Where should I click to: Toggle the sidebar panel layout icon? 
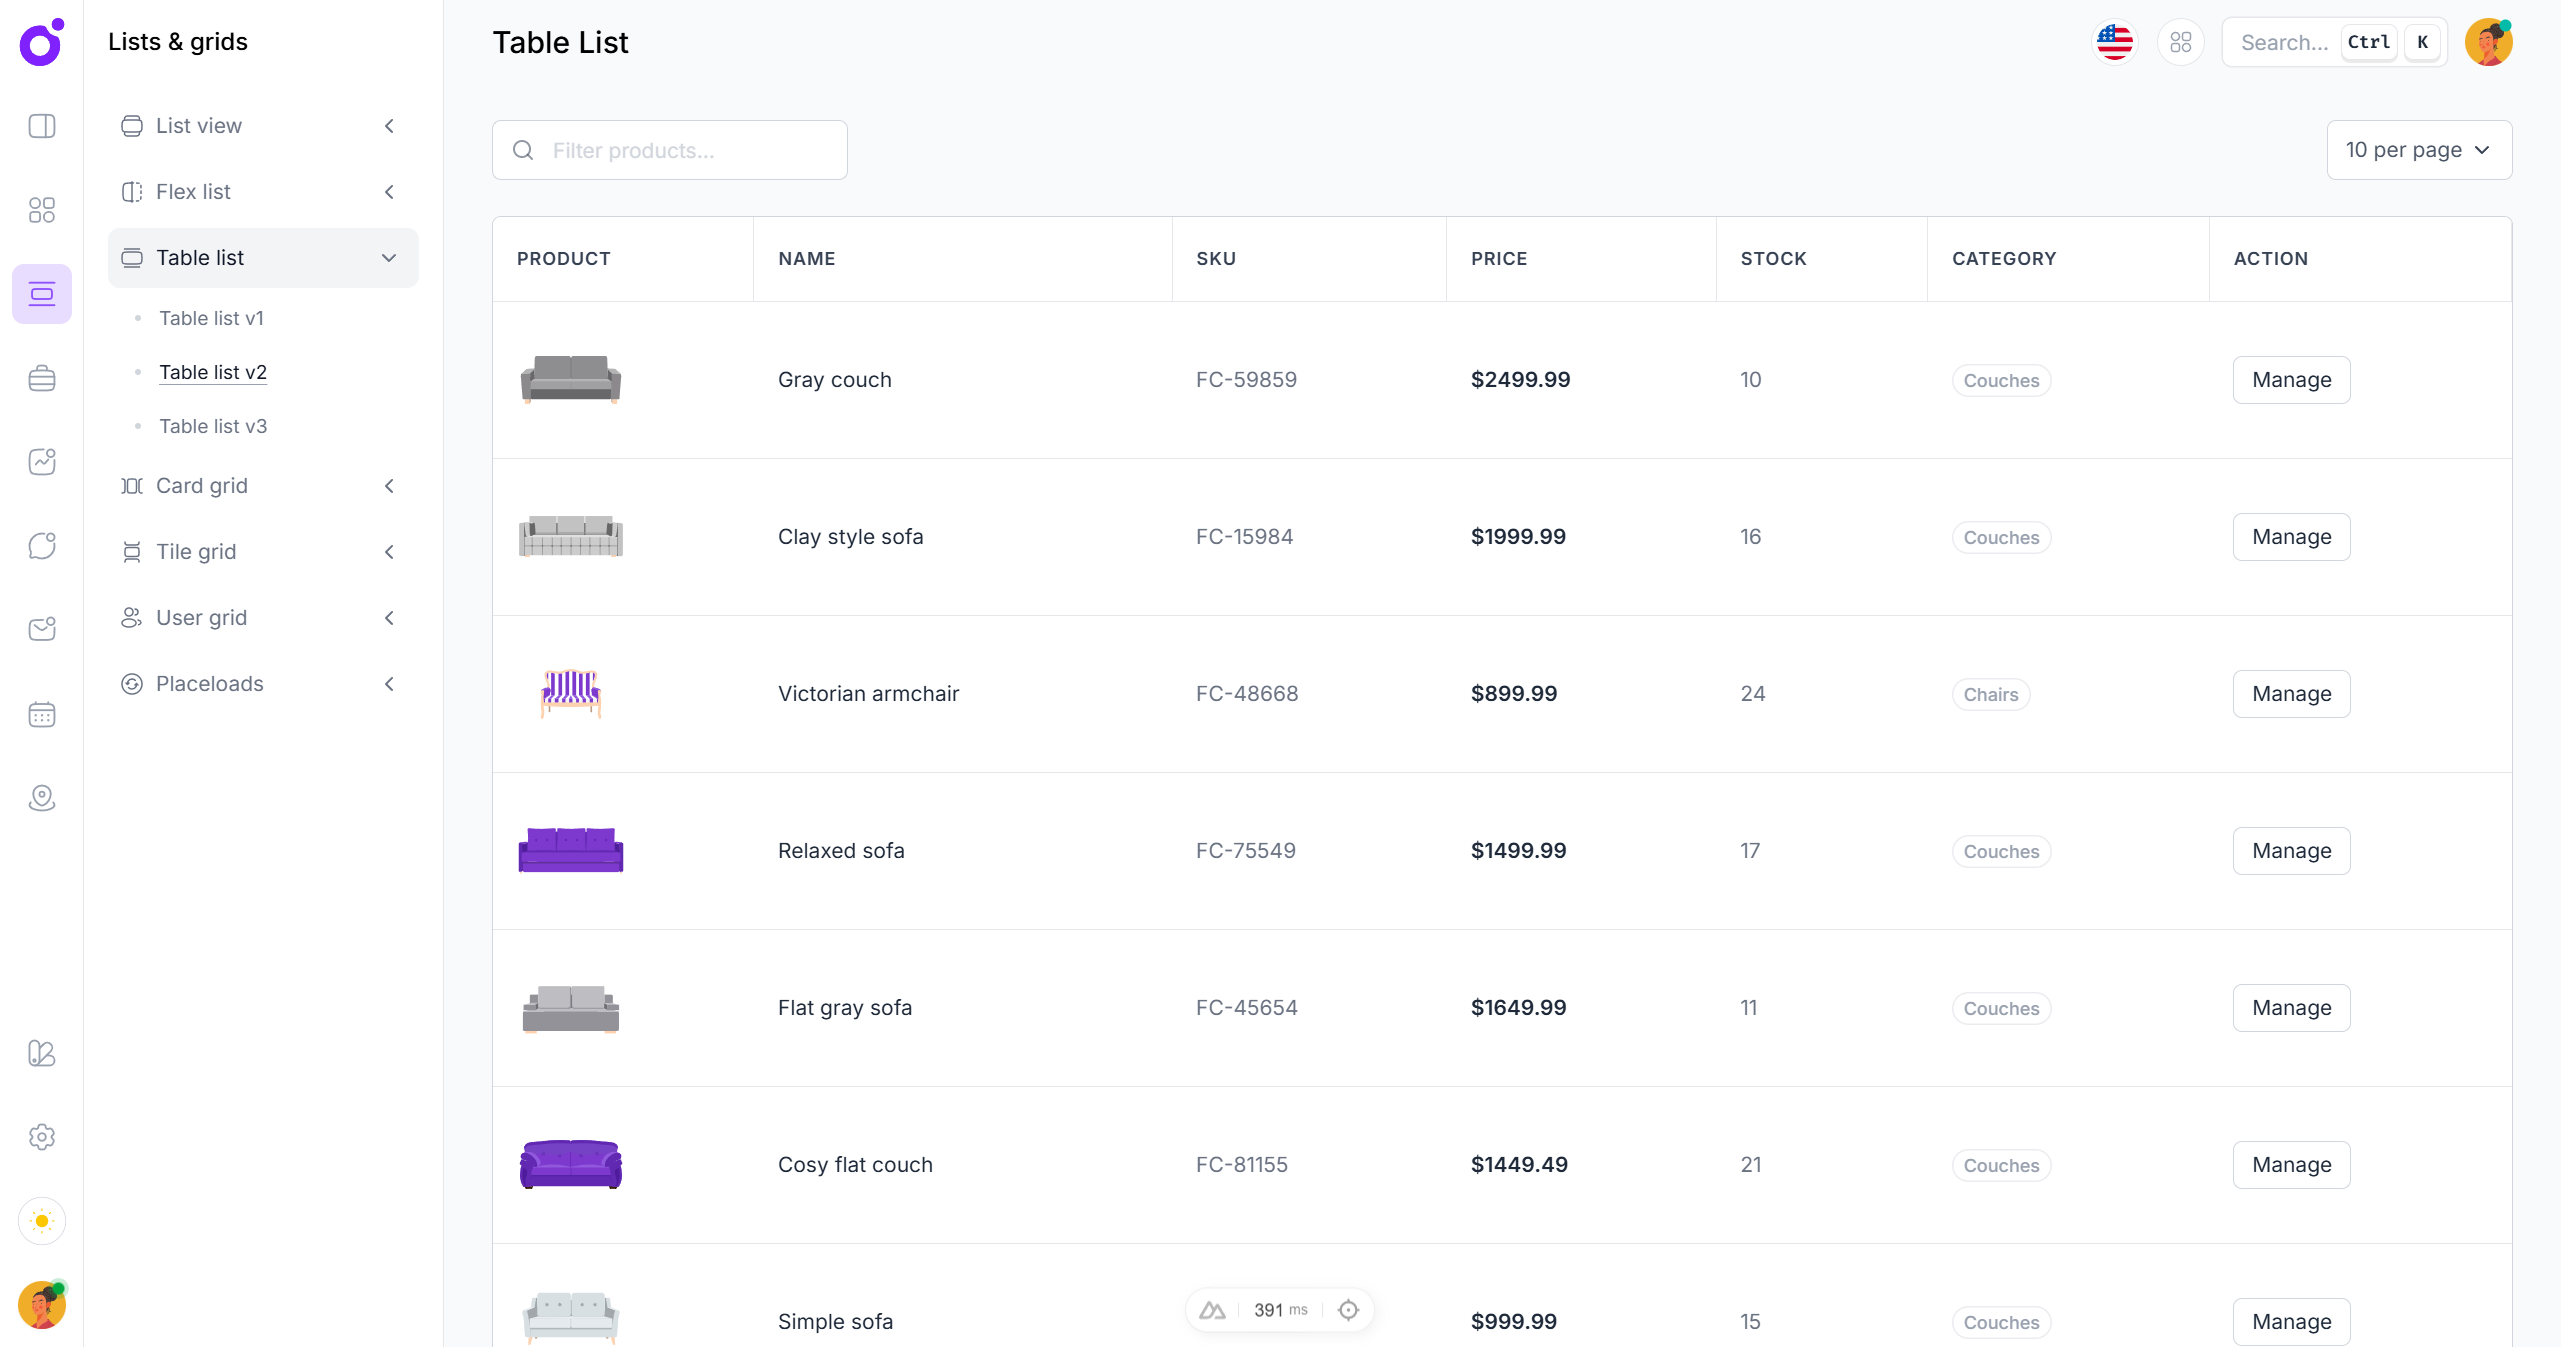42,126
